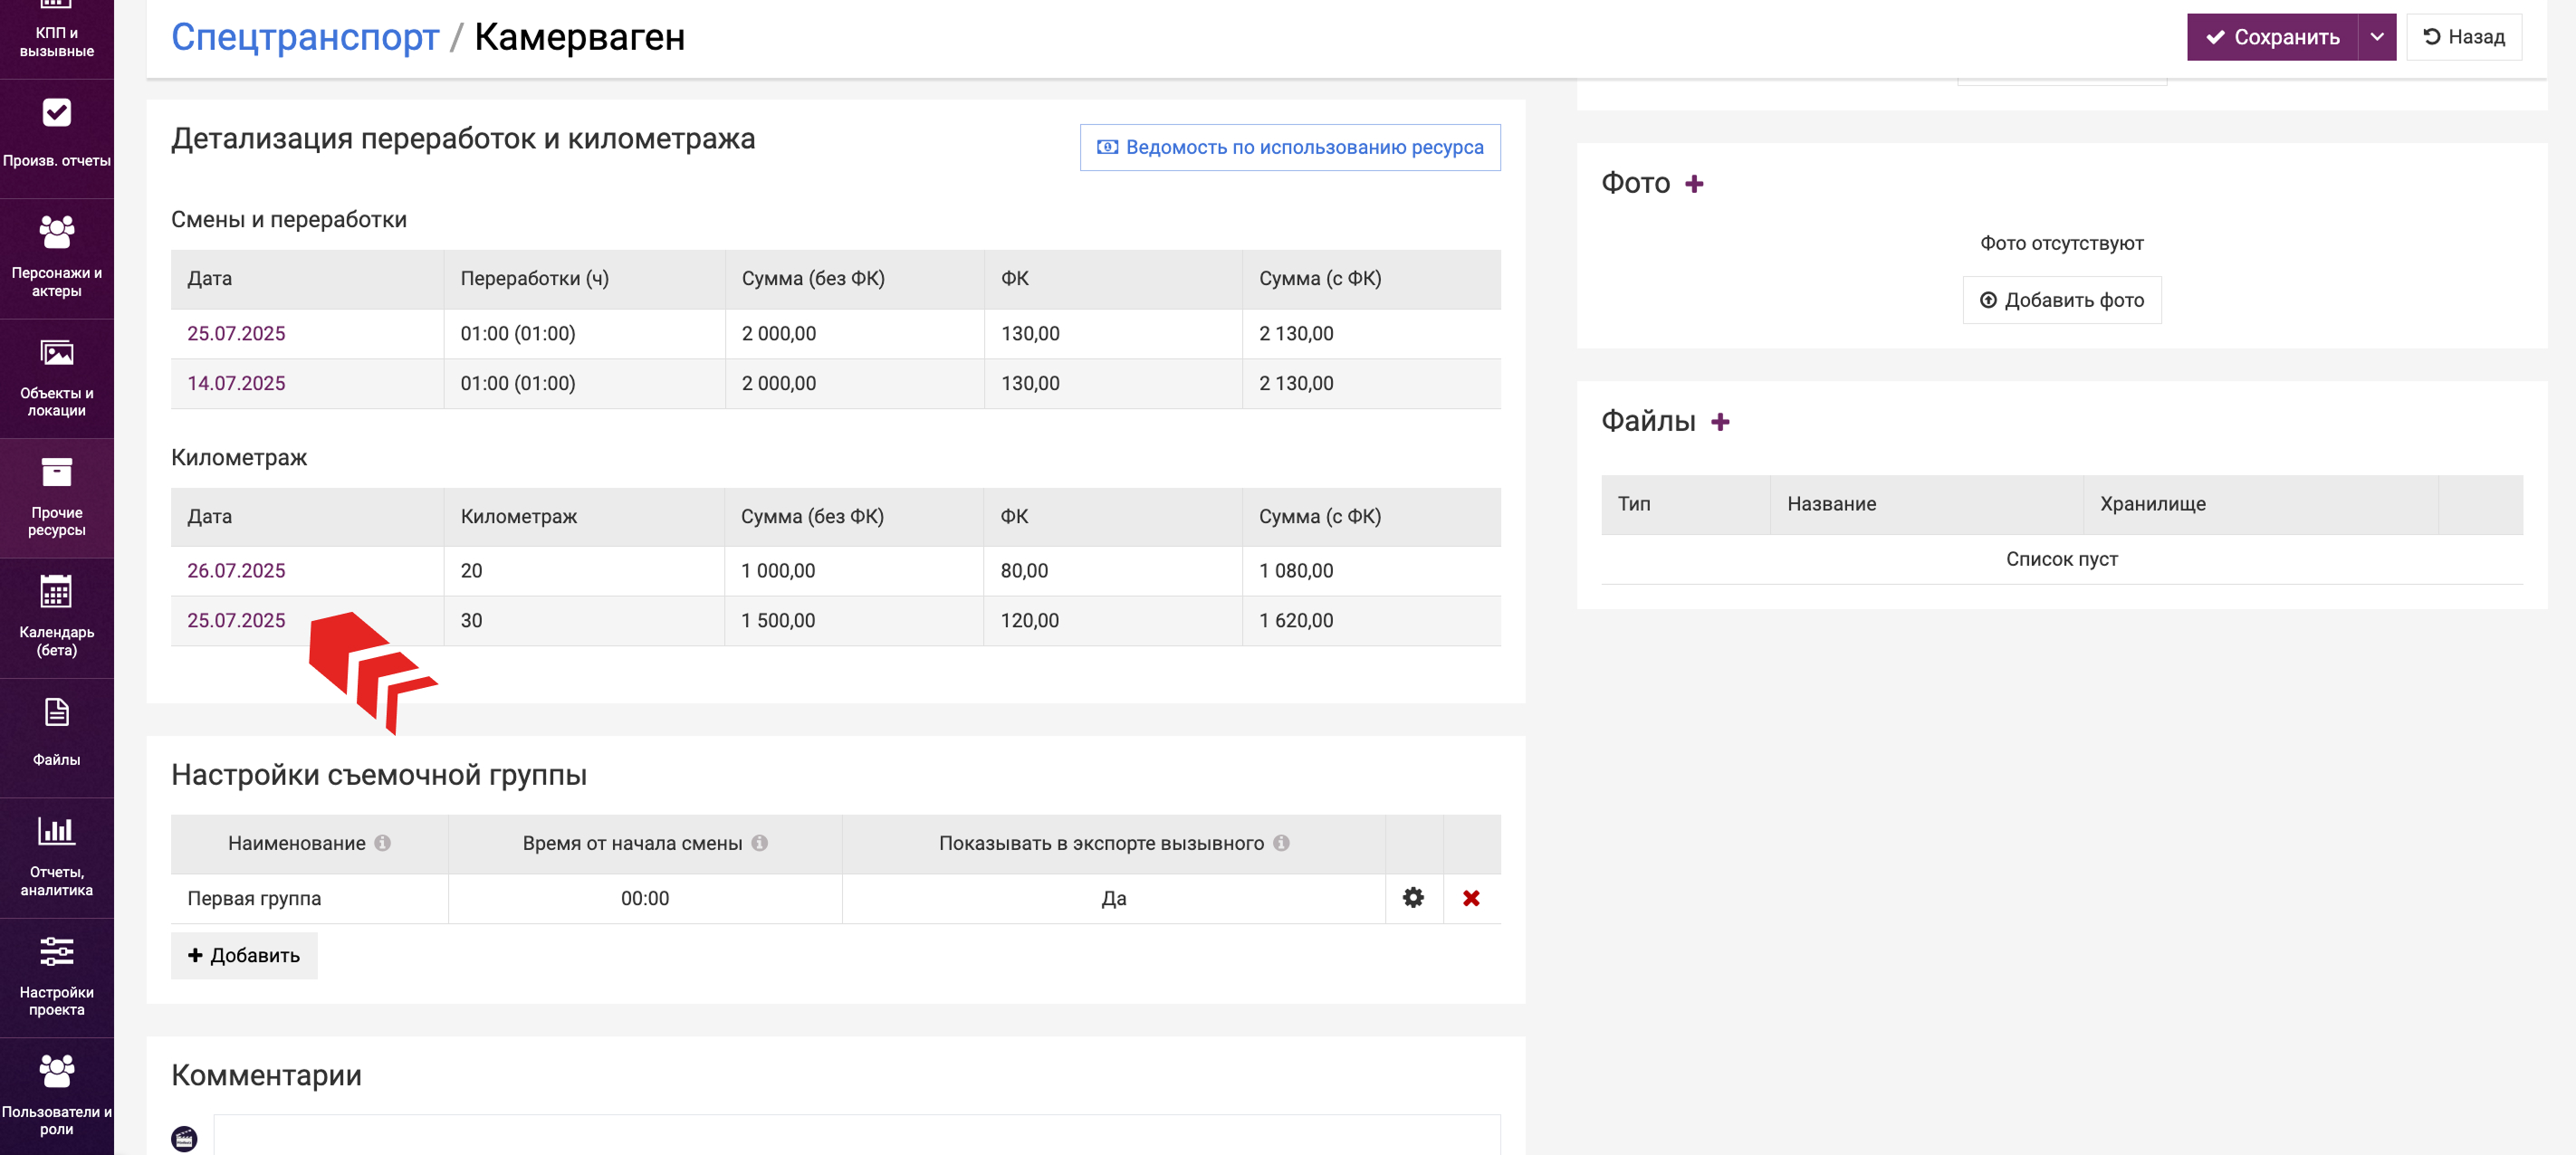Image resolution: width=2576 pixels, height=1155 pixels.
Task: Click Добавить under crew group settings
Action: [x=244, y=956]
